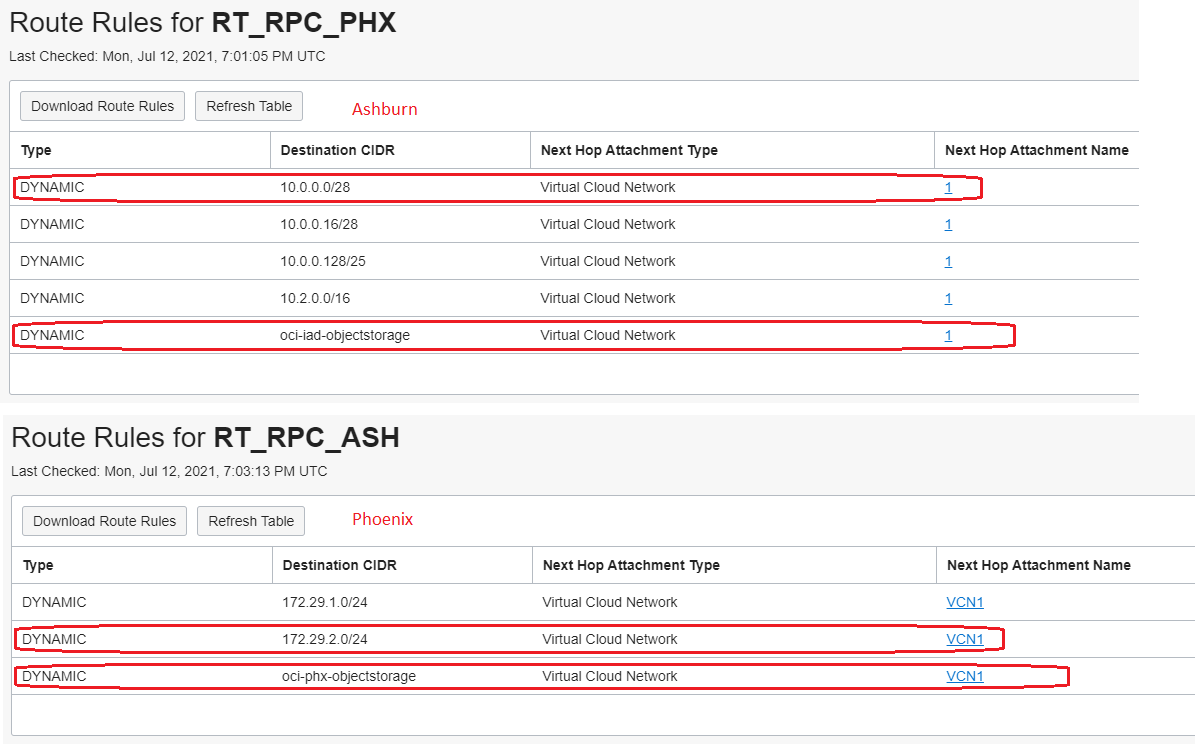This screenshot has height=754, width=1195.
Task: Click Type column header in RT_RPC_PHX table
Action: (36, 150)
